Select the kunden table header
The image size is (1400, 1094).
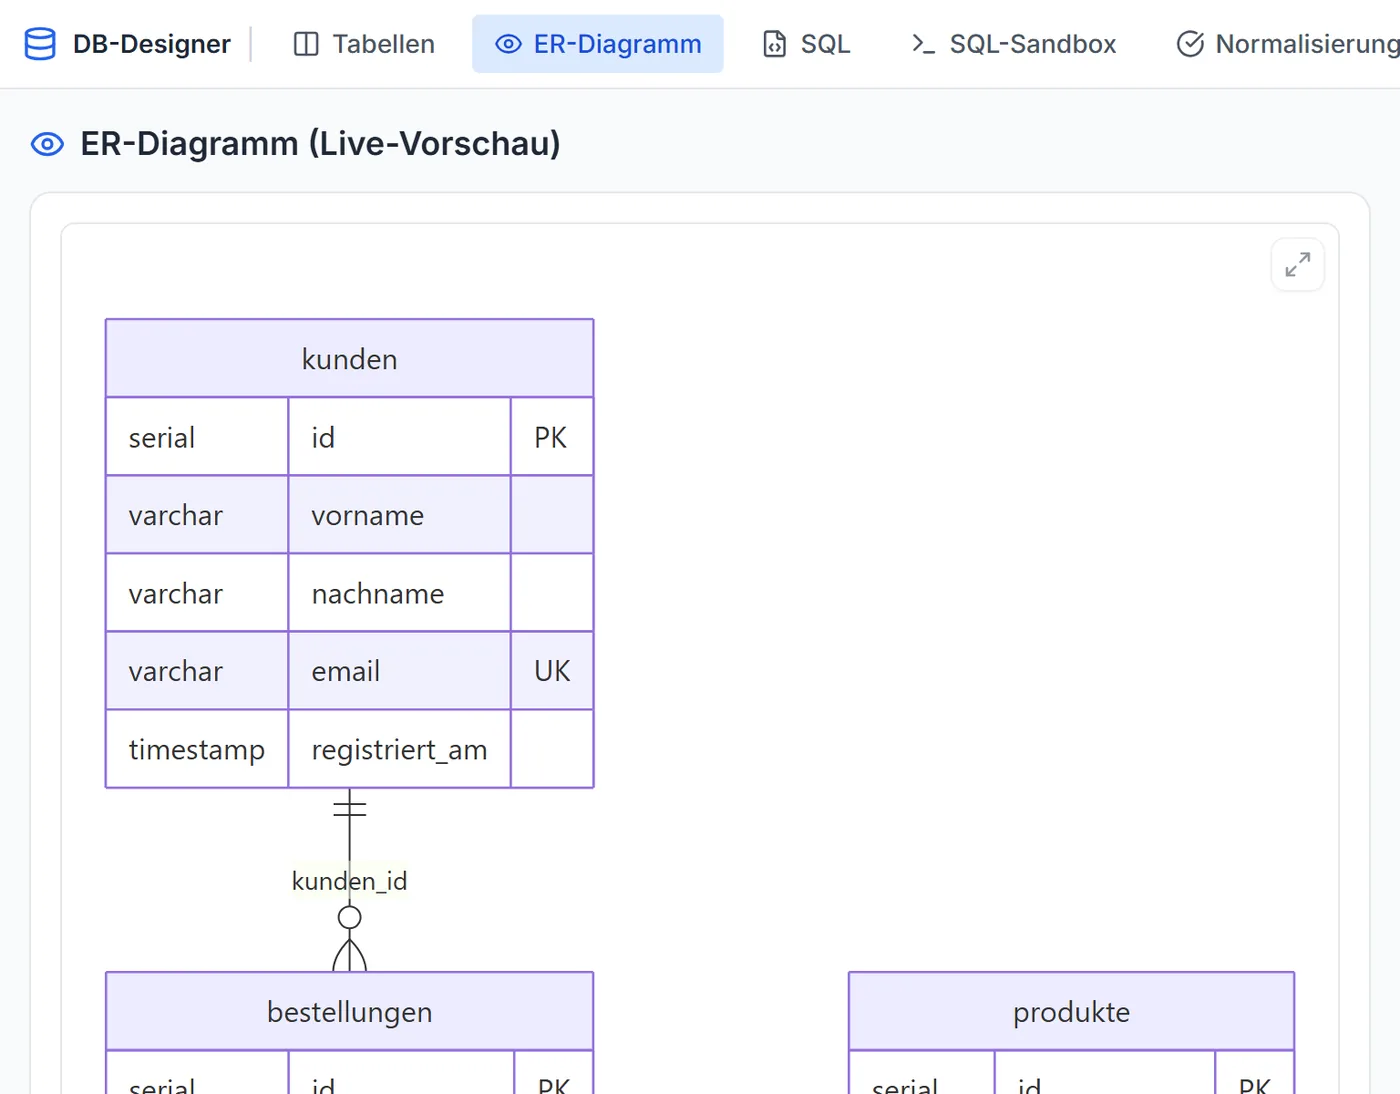350,359
